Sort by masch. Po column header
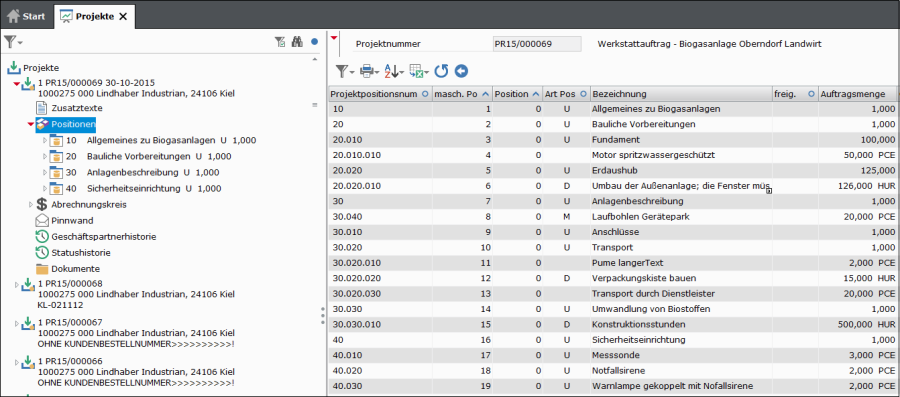The image size is (900, 397). coord(461,94)
